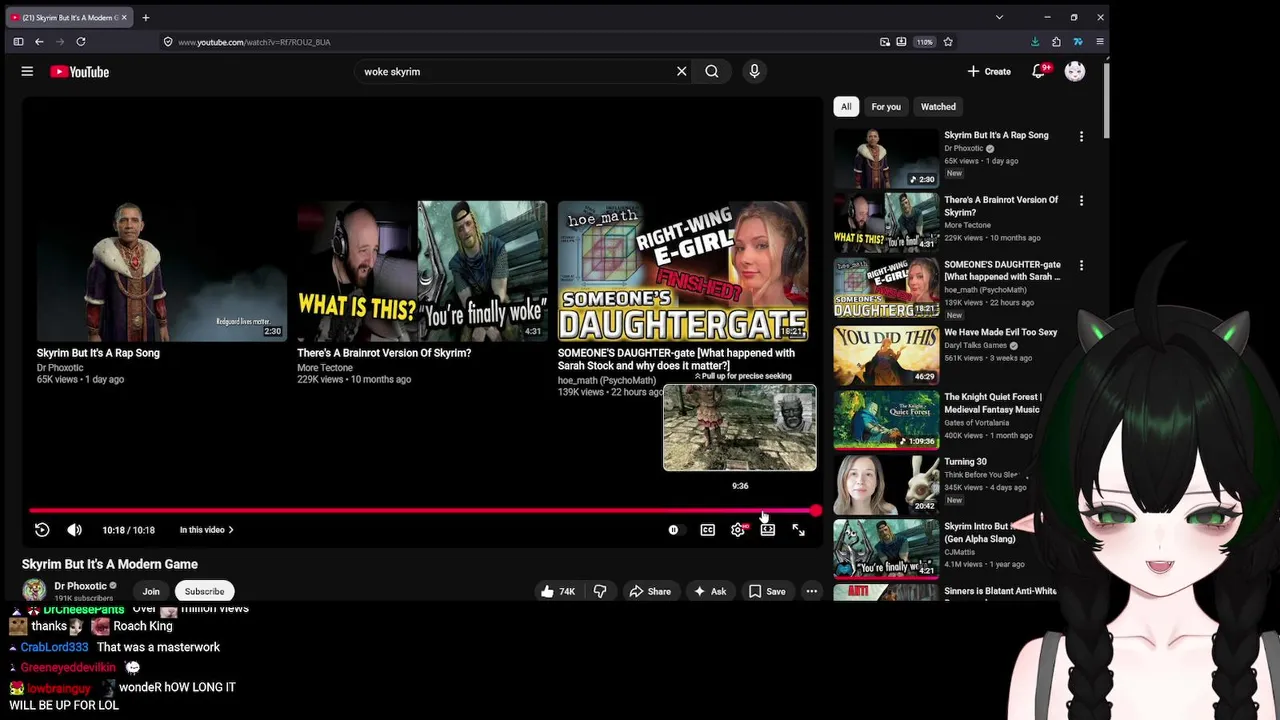The height and width of the screenshot is (720, 1280).
Task: Open options for 'There's A Brainrot Version' sidebar video
Action: pos(1081,201)
